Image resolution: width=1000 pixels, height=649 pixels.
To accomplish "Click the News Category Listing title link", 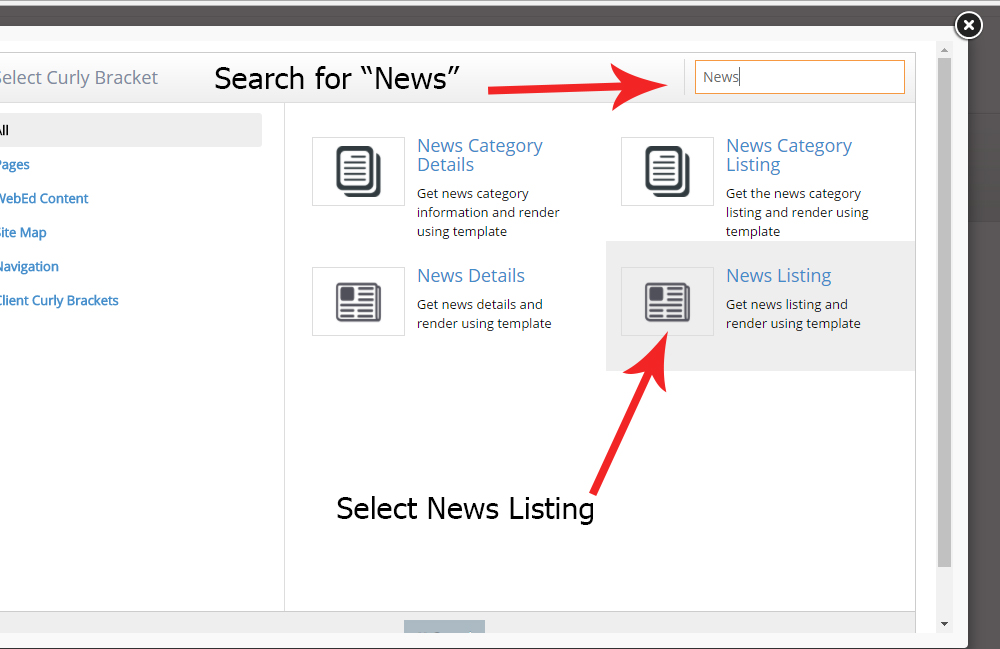I will pyautogui.click(x=788, y=155).
